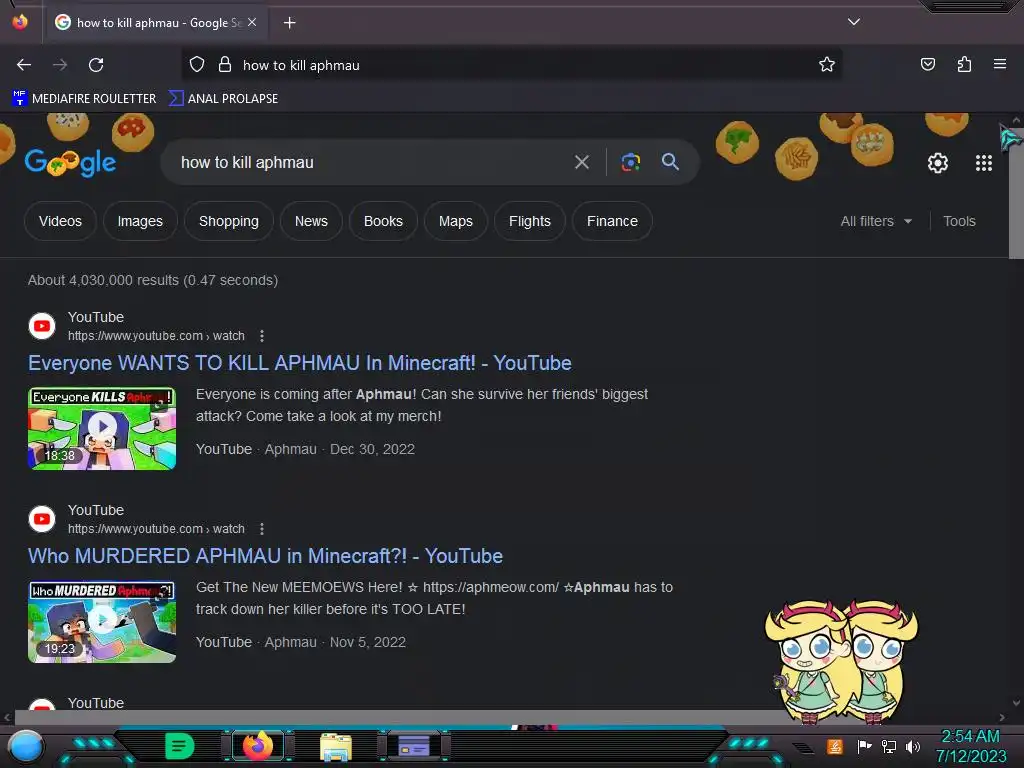The height and width of the screenshot is (768, 1024).
Task: Open more options for first result
Action: (262, 336)
